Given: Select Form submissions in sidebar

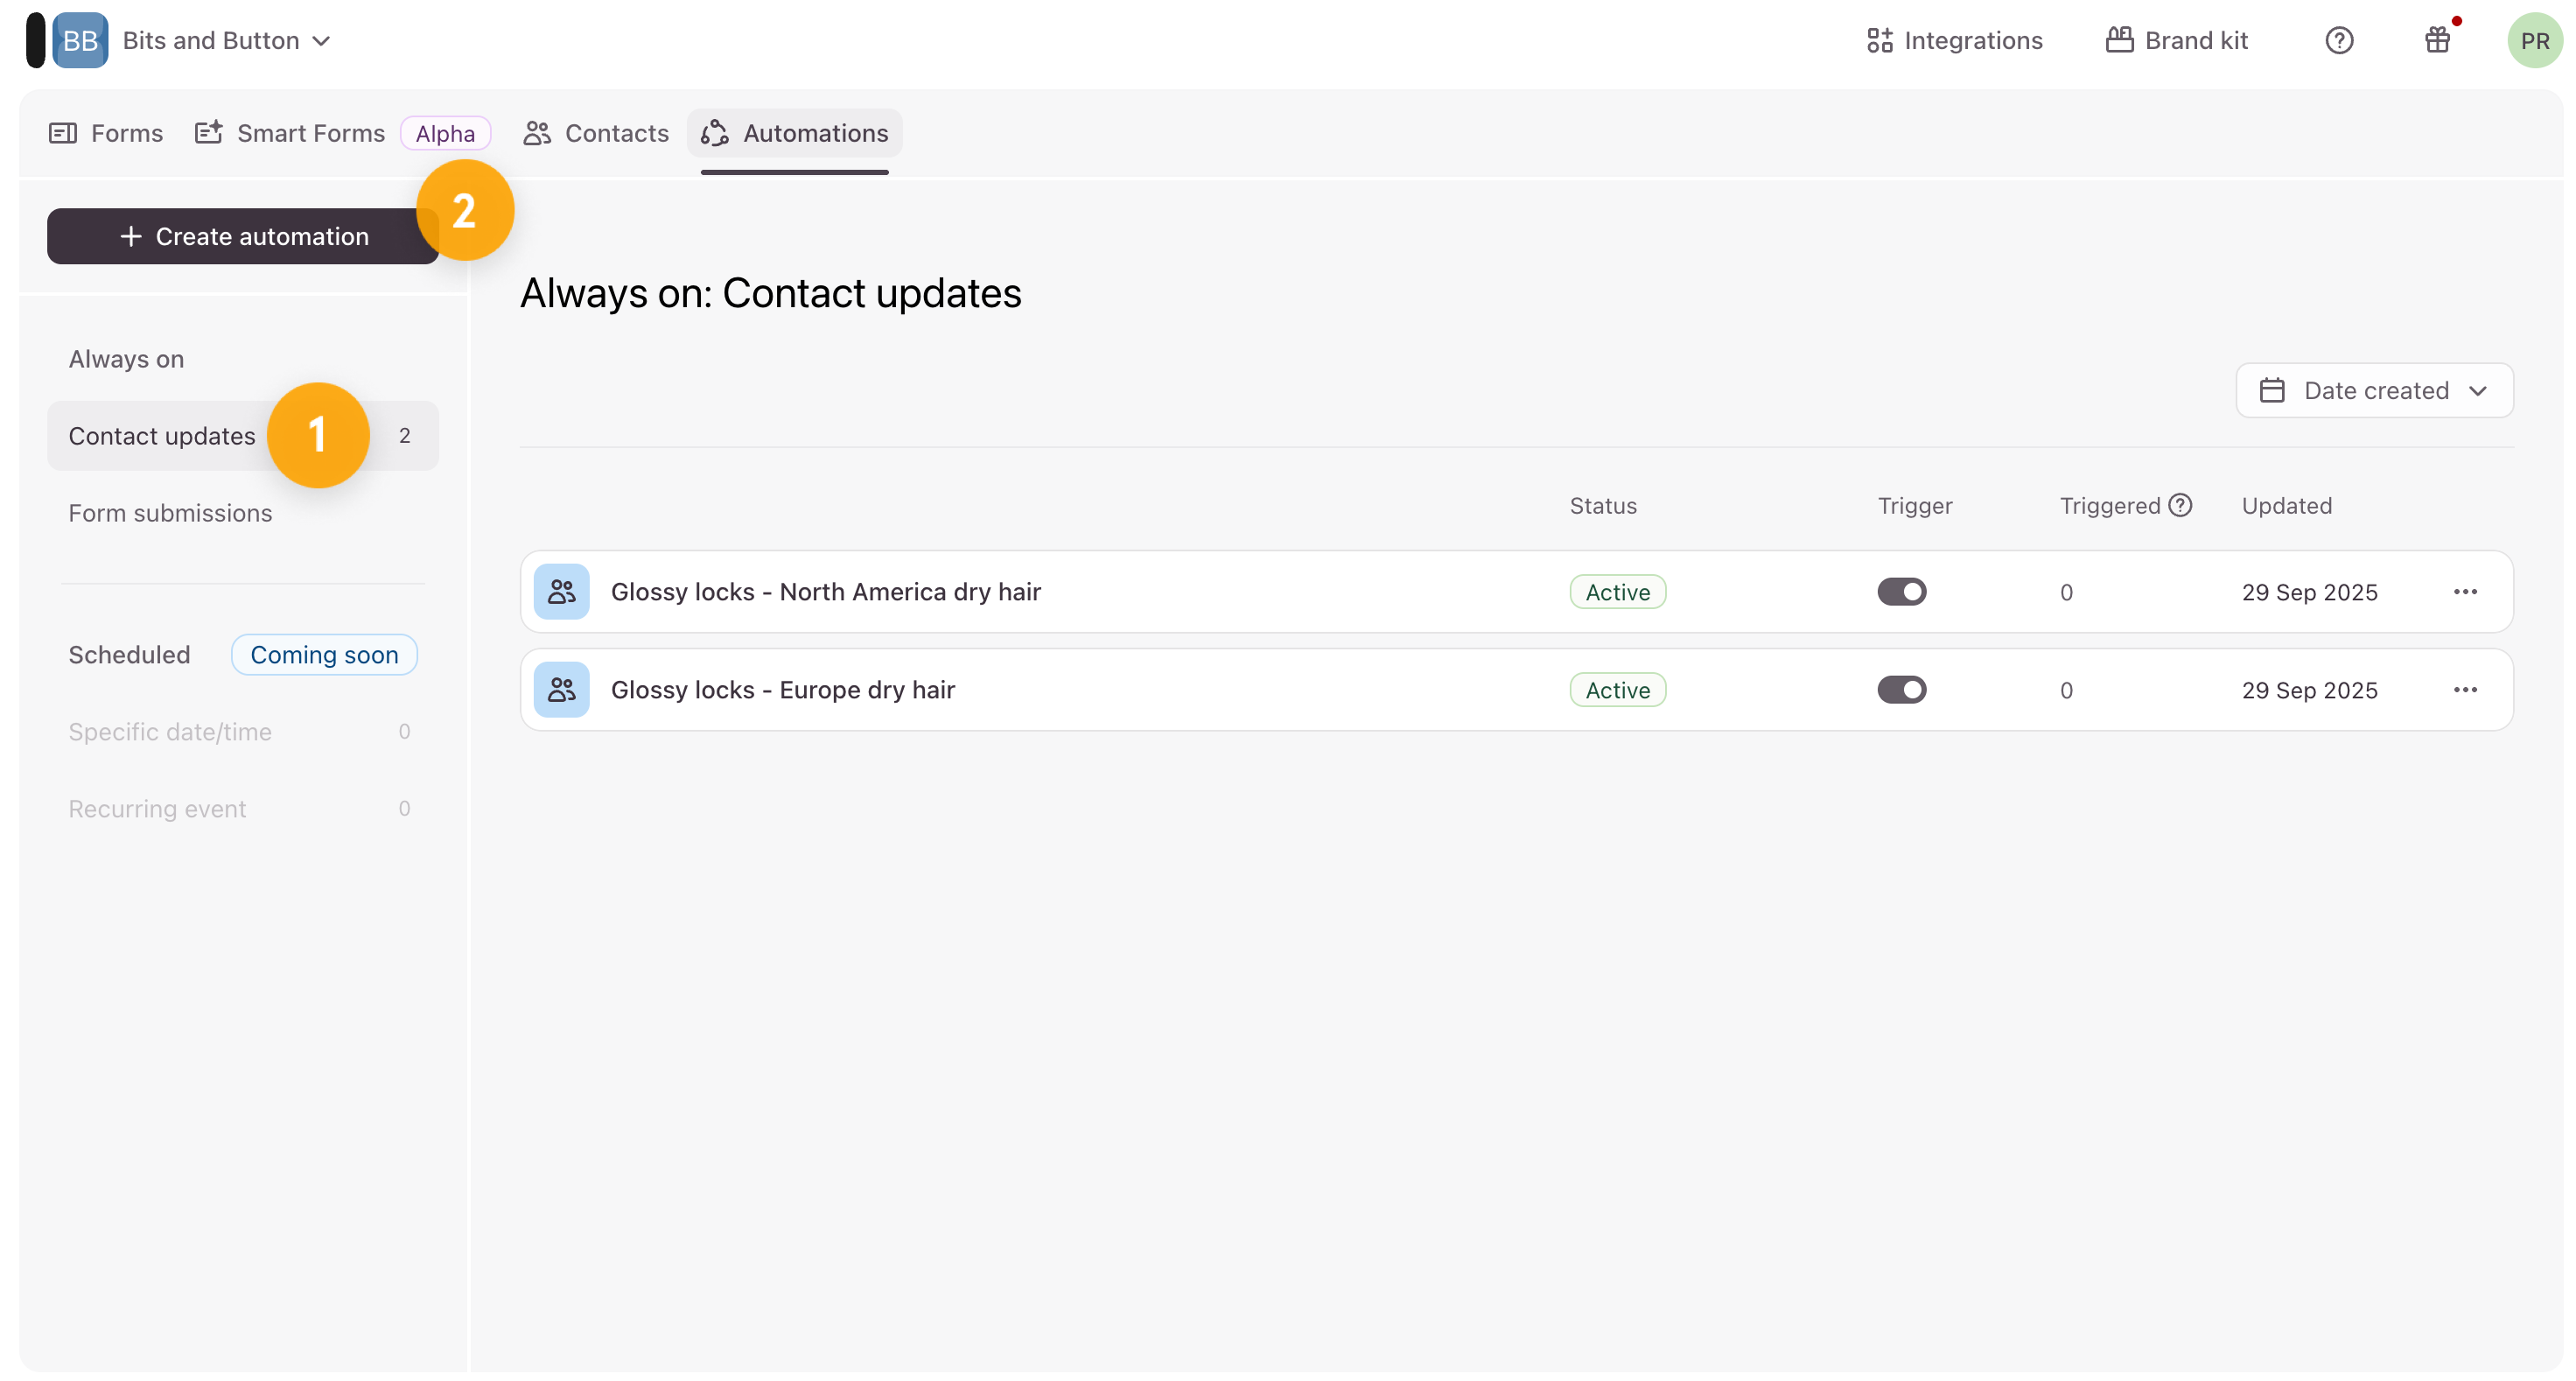Looking at the screenshot, I should [x=170, y=513].
